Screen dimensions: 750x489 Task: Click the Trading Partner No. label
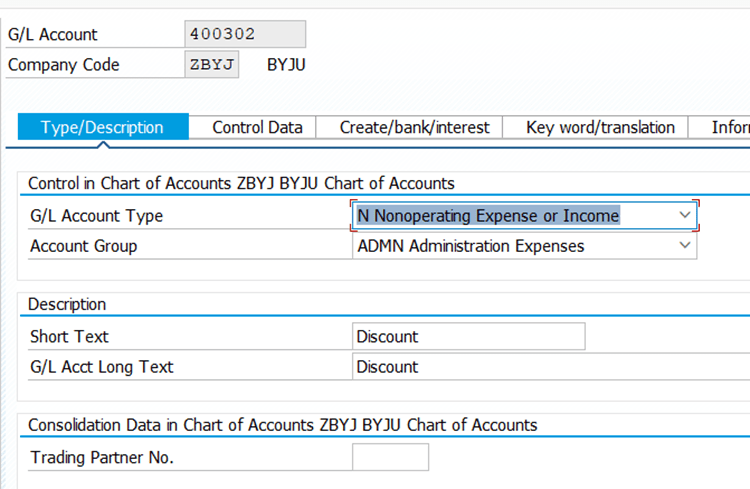tap(101, 458)
